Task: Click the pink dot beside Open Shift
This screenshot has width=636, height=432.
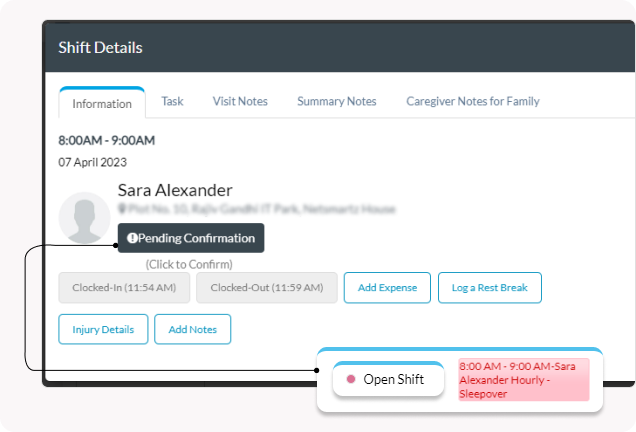Action: [x=351, y=379]
